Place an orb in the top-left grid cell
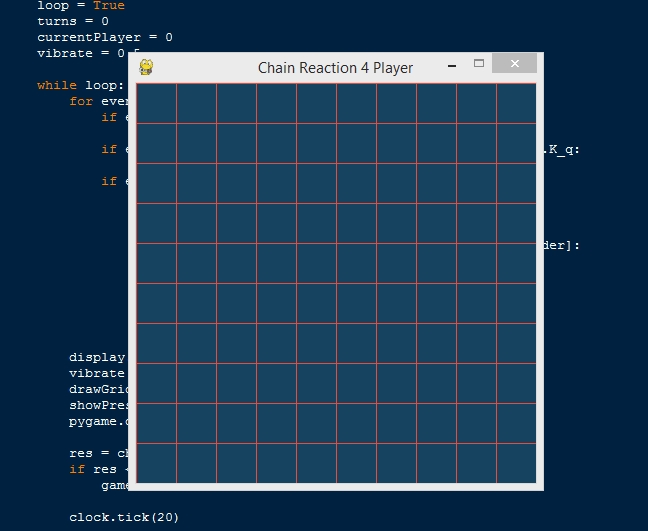 (156, 103)
